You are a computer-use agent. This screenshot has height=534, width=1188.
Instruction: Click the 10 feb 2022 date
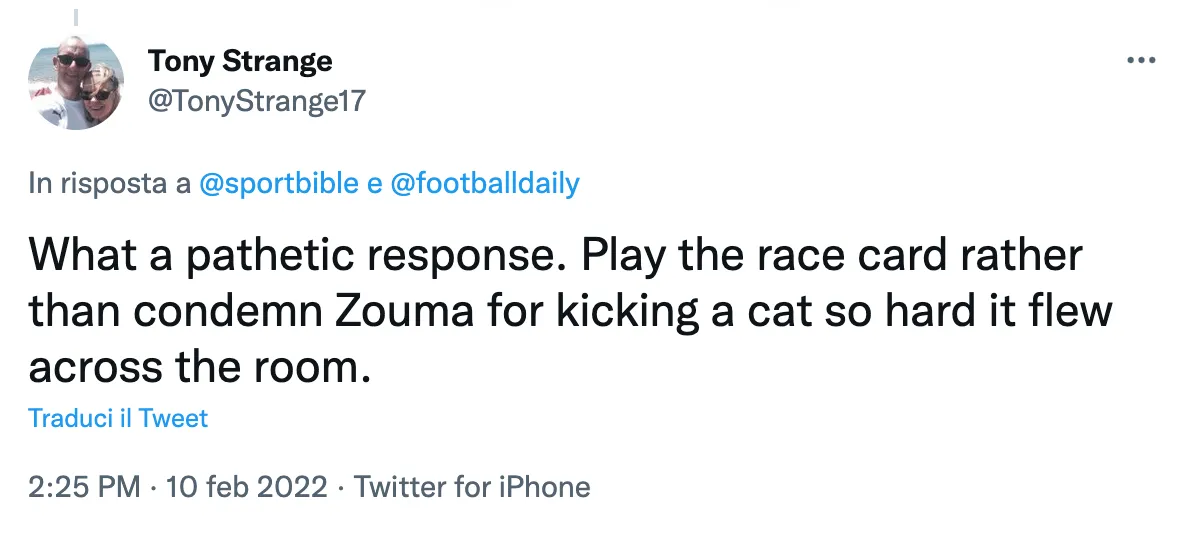click(246, 486)
